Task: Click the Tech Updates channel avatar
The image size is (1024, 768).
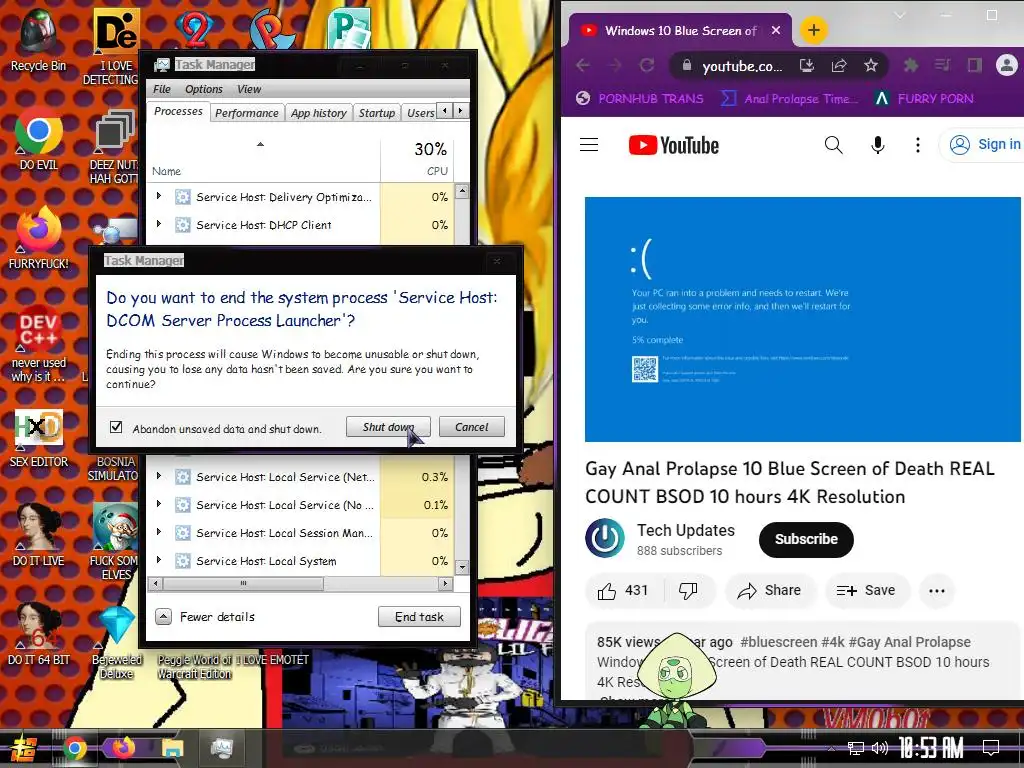Action: (x=605, y=538)
